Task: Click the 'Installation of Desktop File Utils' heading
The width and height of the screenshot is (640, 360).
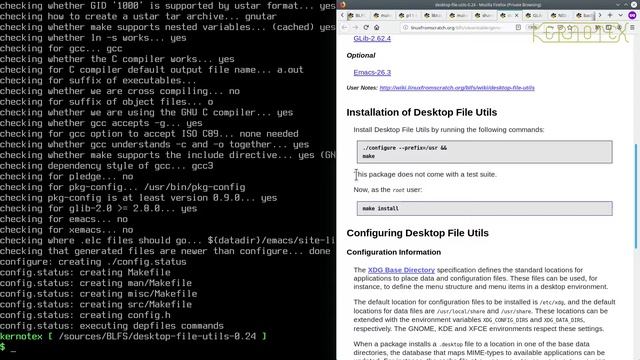Action: pos(422,112)
